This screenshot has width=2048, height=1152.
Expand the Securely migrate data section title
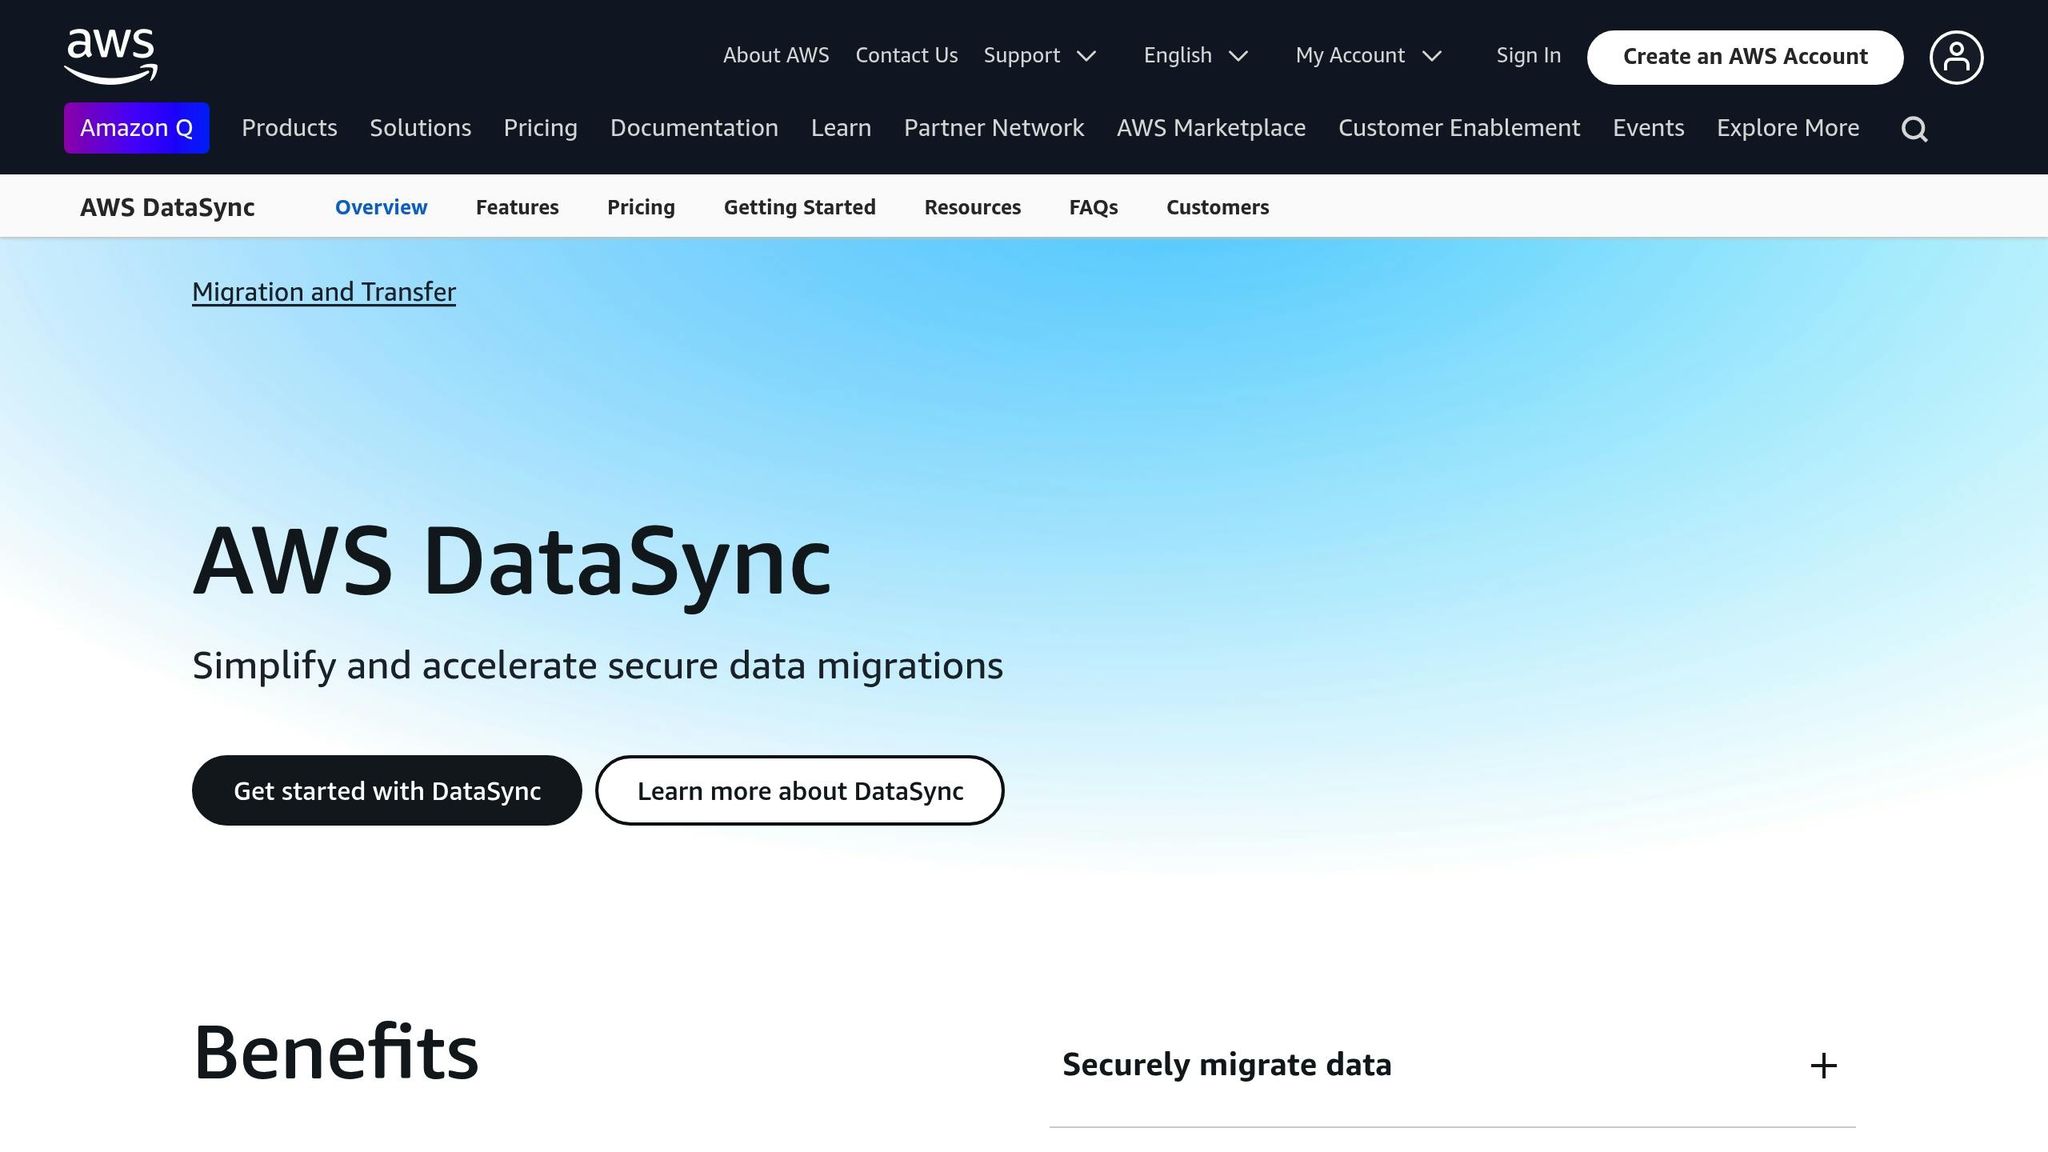(x=1227, y=1065)
